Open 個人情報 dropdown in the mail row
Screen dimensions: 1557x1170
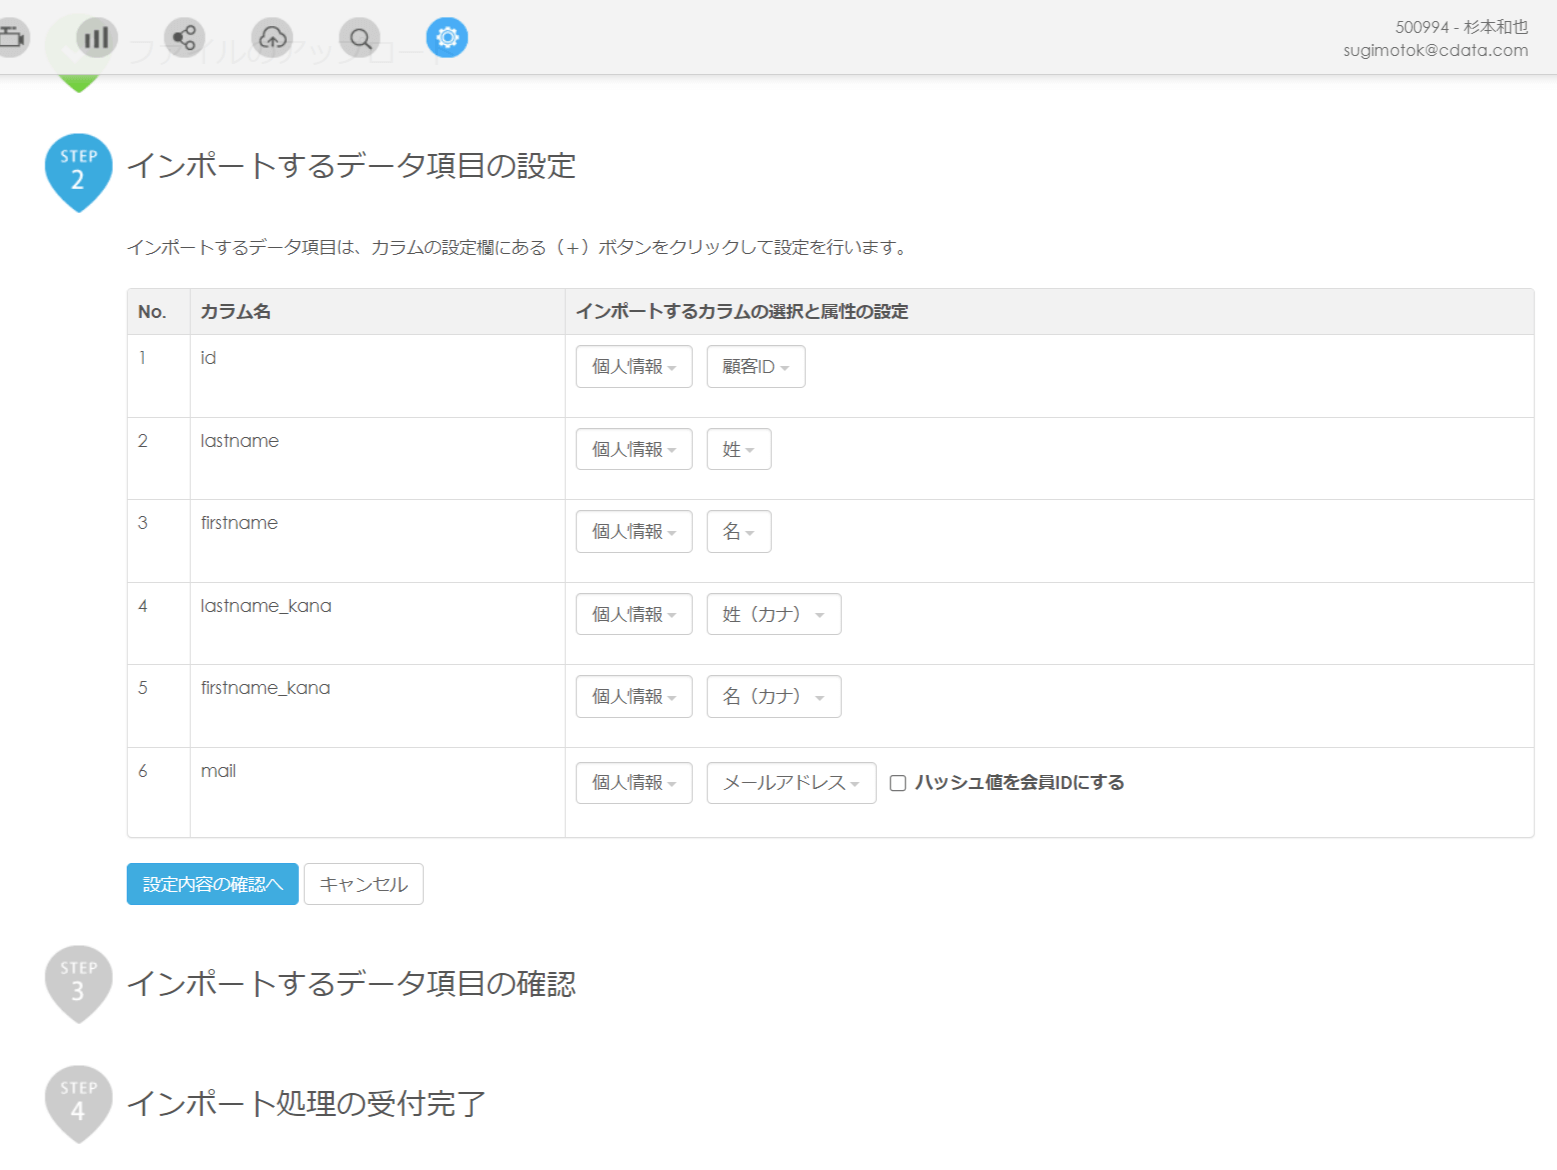[634, 783]
